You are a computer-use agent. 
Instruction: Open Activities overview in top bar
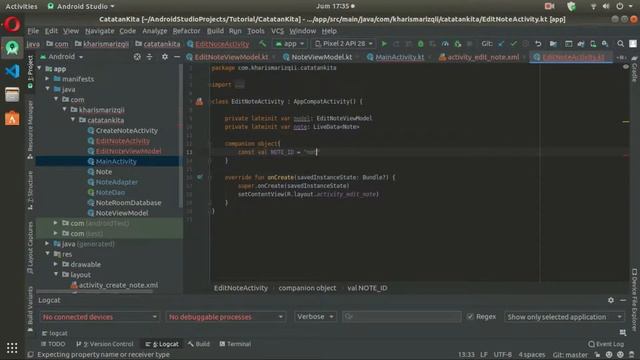(21, 6)
